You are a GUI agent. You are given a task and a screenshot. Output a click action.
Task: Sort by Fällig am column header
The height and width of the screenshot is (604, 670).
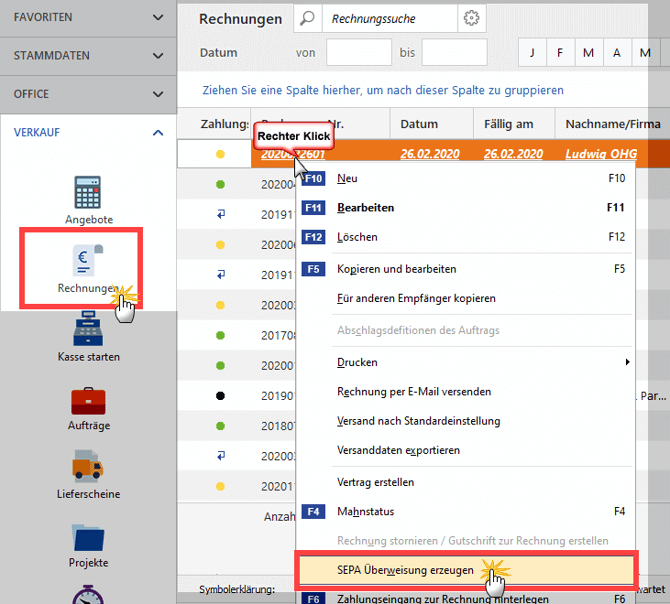pos(510,124)
